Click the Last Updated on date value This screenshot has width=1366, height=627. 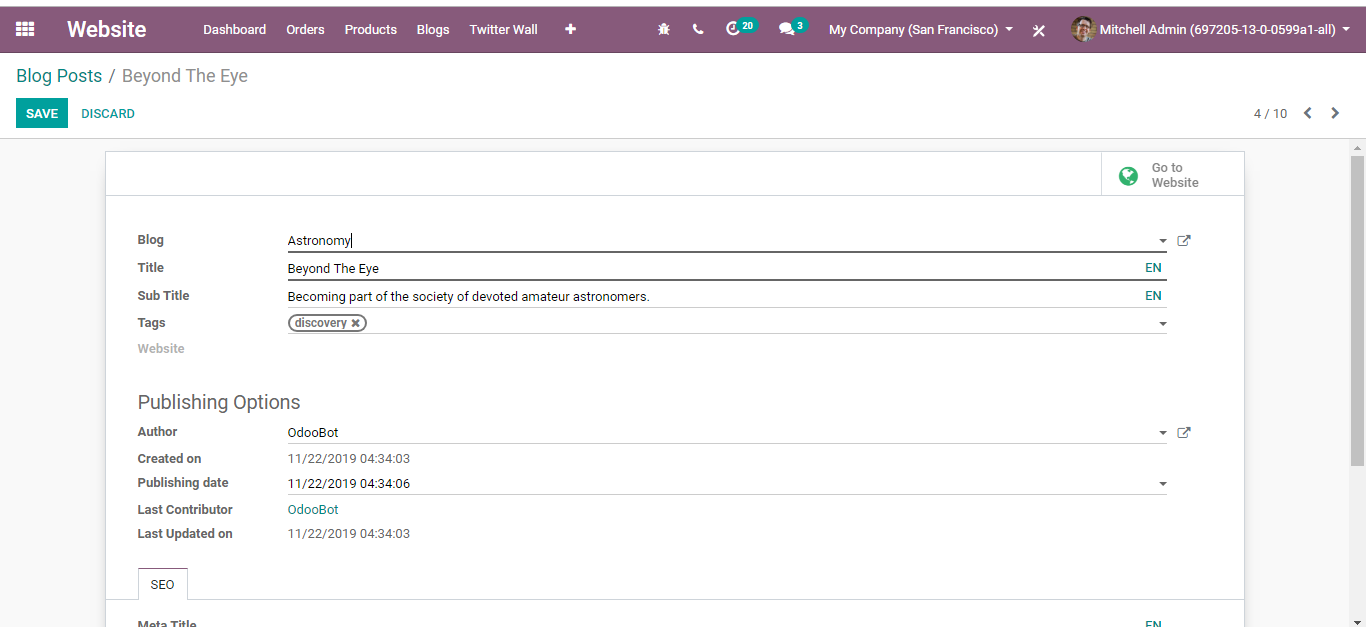pyautogui.click(x=349, y=534)
